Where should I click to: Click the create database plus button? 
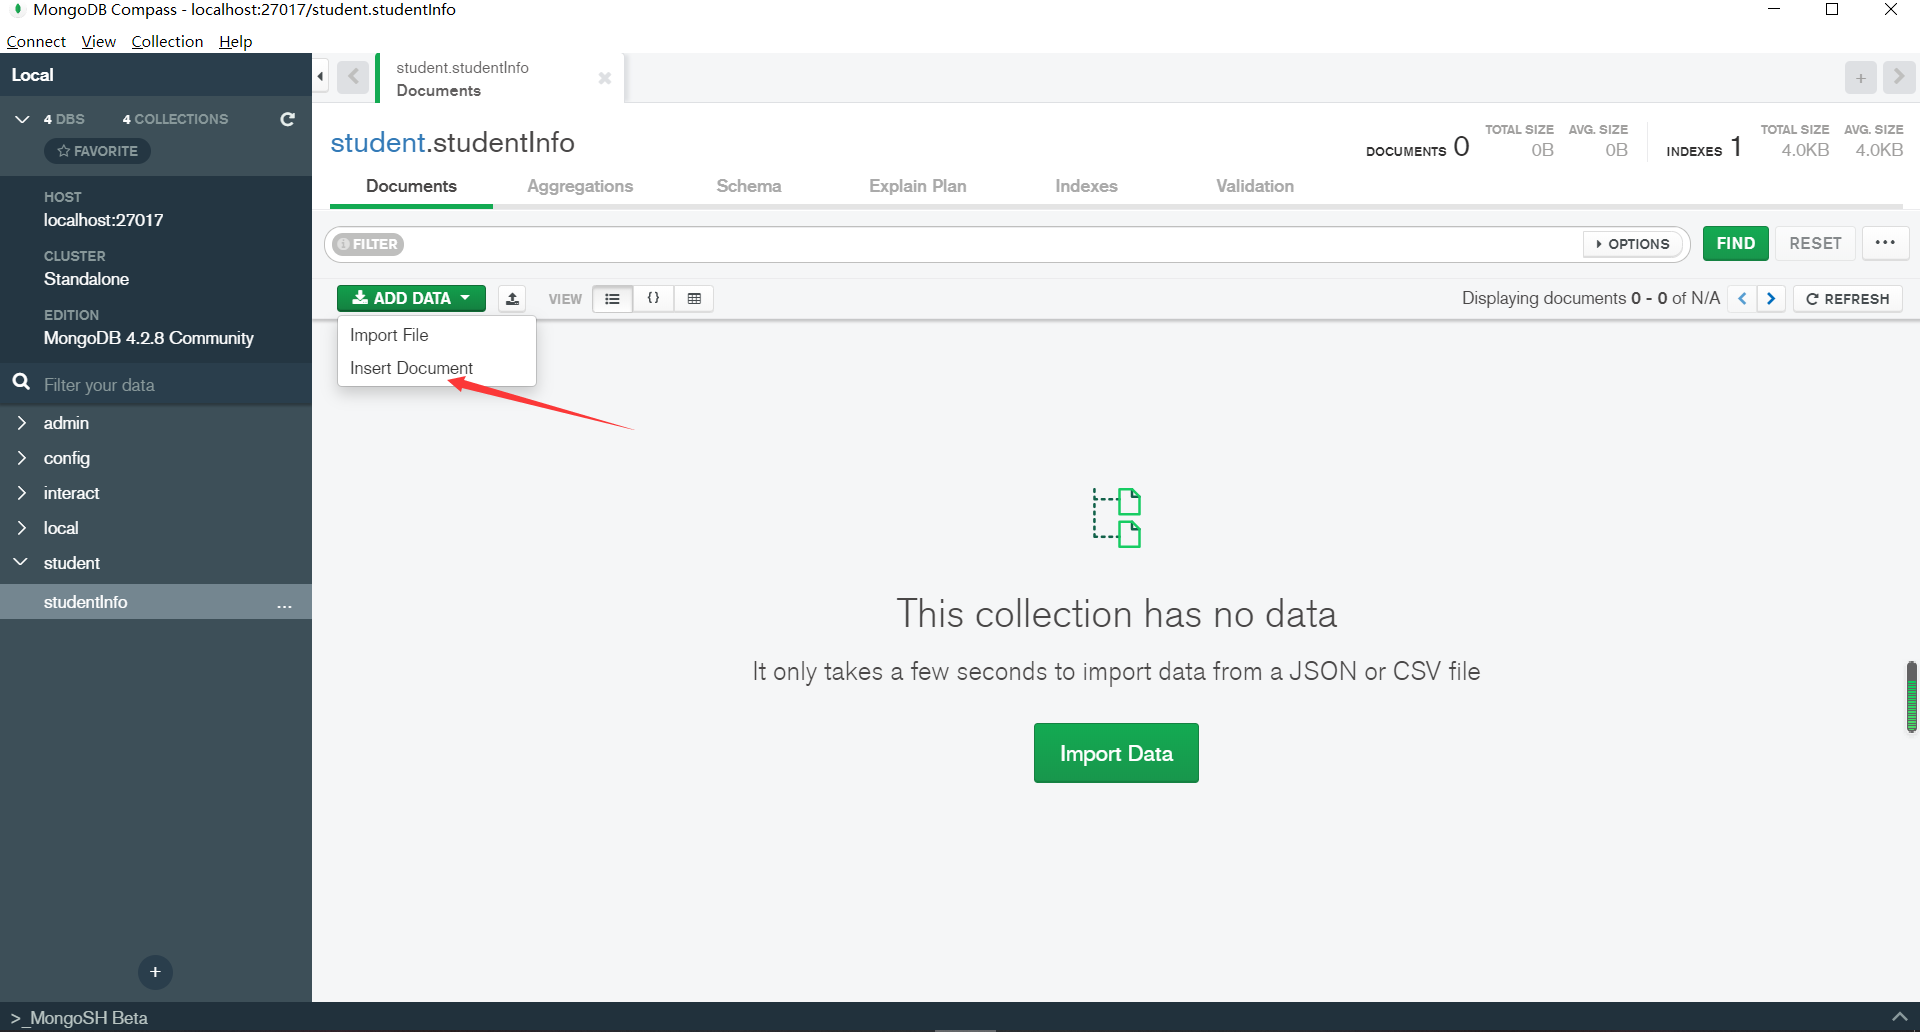(x=155, y=972)
